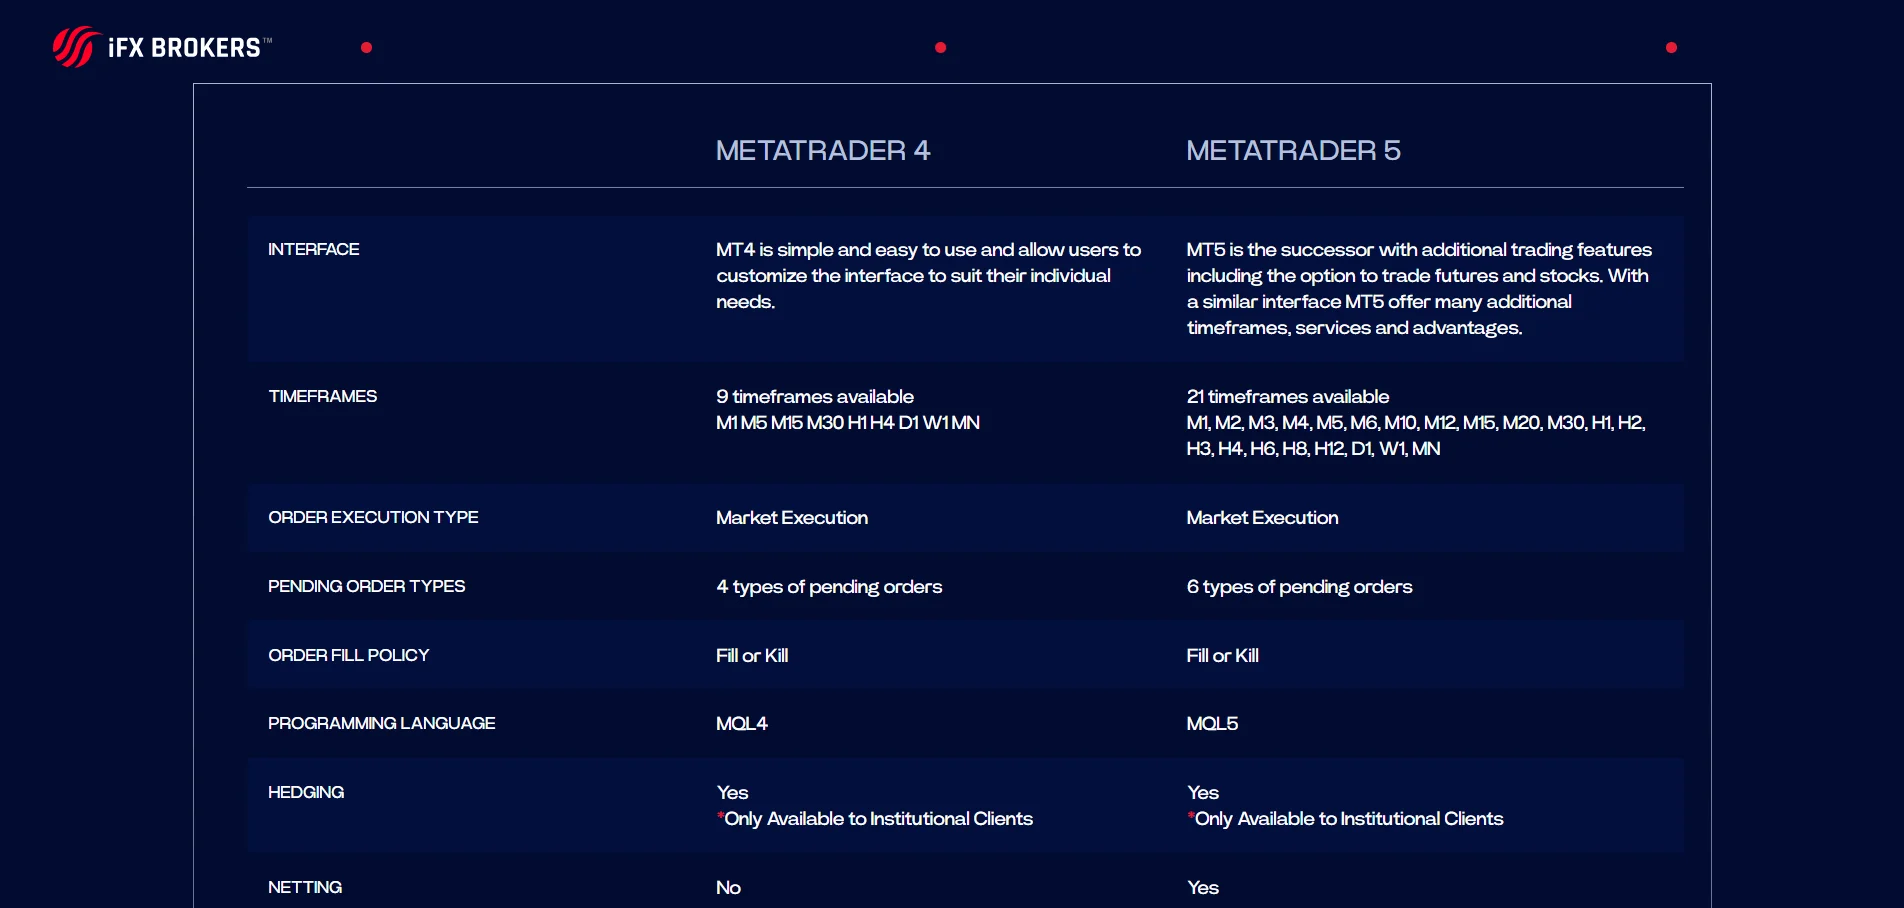Click 'Fill or Kill' in the MetaTrader 5 column
This screenshot has width=1904, height=908.
coord(1222,655)
